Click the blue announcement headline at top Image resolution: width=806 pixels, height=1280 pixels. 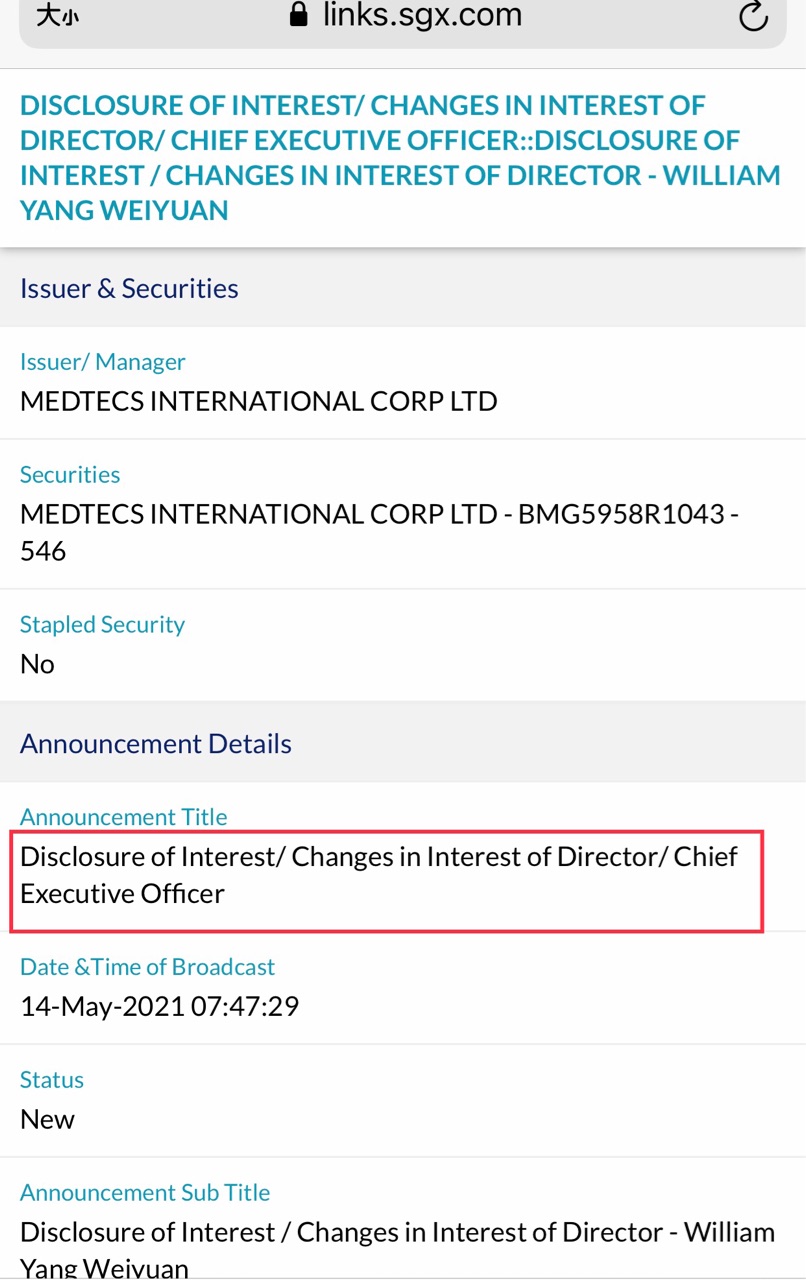(x=399, y=158)
